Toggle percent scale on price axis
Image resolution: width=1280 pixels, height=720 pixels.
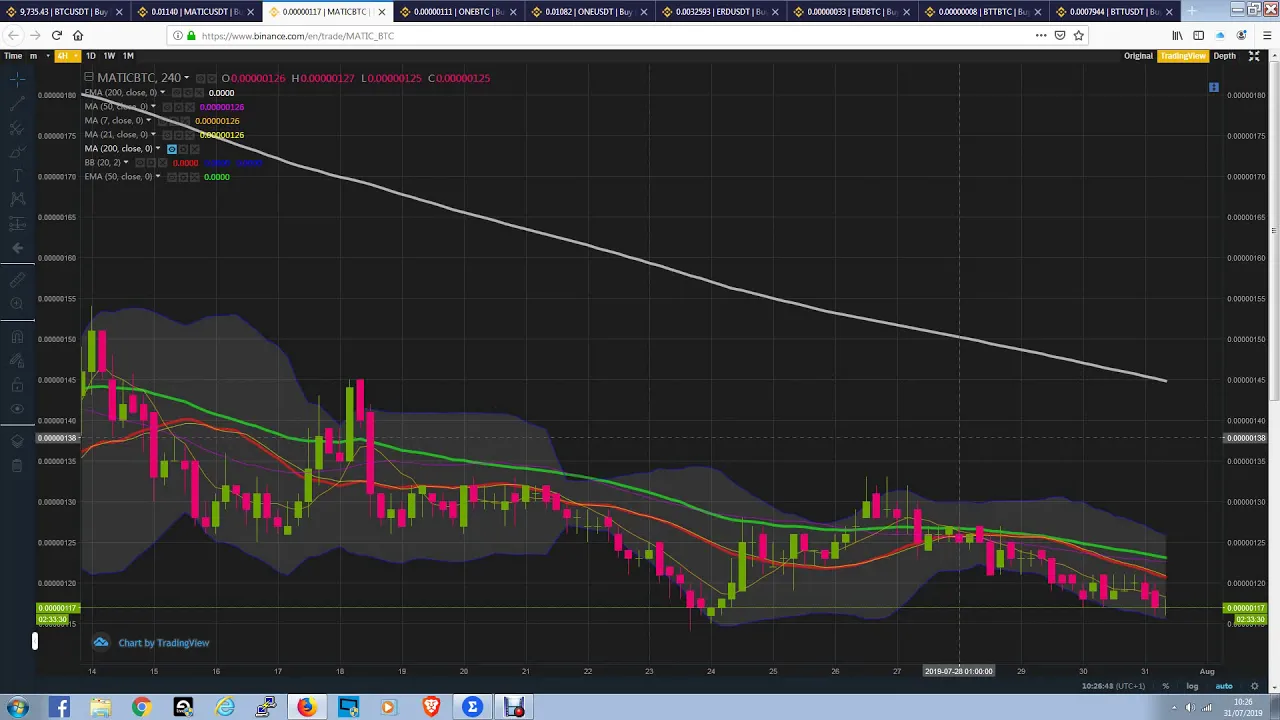click(1165, 686)
